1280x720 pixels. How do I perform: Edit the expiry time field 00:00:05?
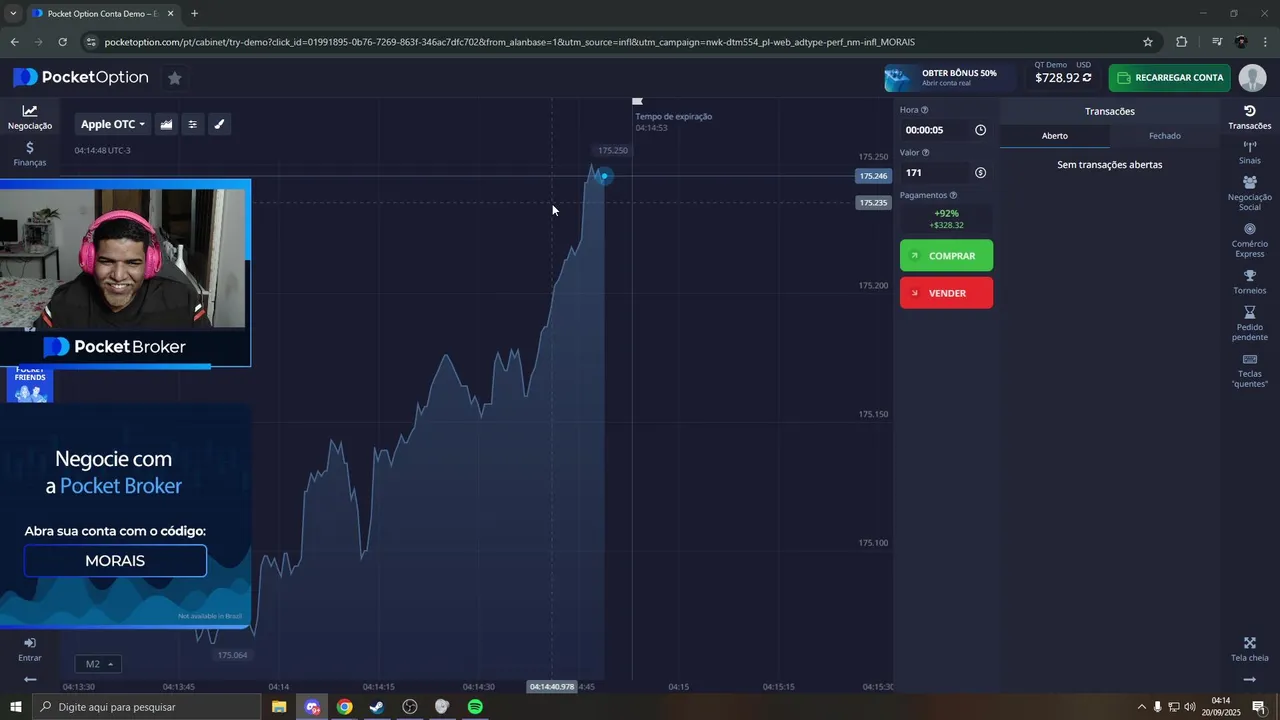(935, 130)
